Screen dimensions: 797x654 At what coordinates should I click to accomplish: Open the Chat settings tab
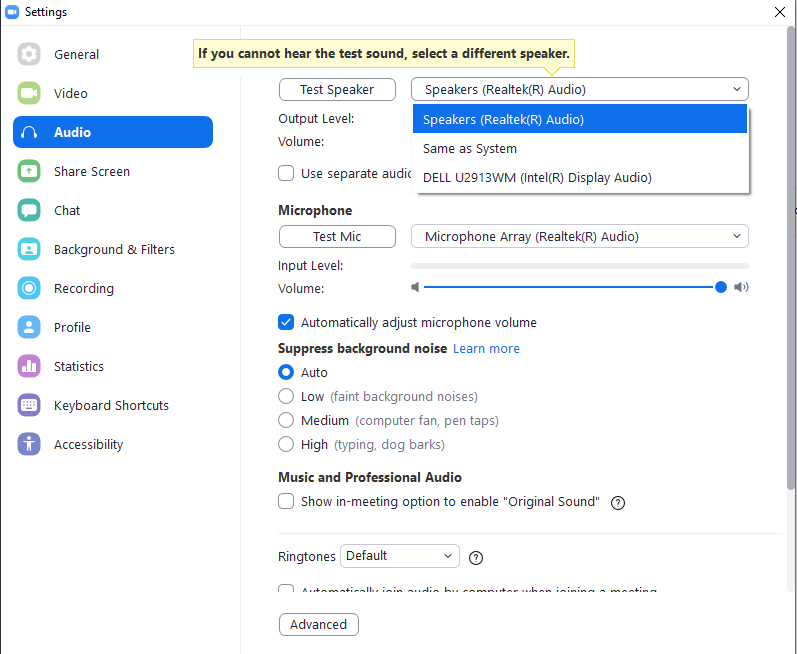point(113,210)
